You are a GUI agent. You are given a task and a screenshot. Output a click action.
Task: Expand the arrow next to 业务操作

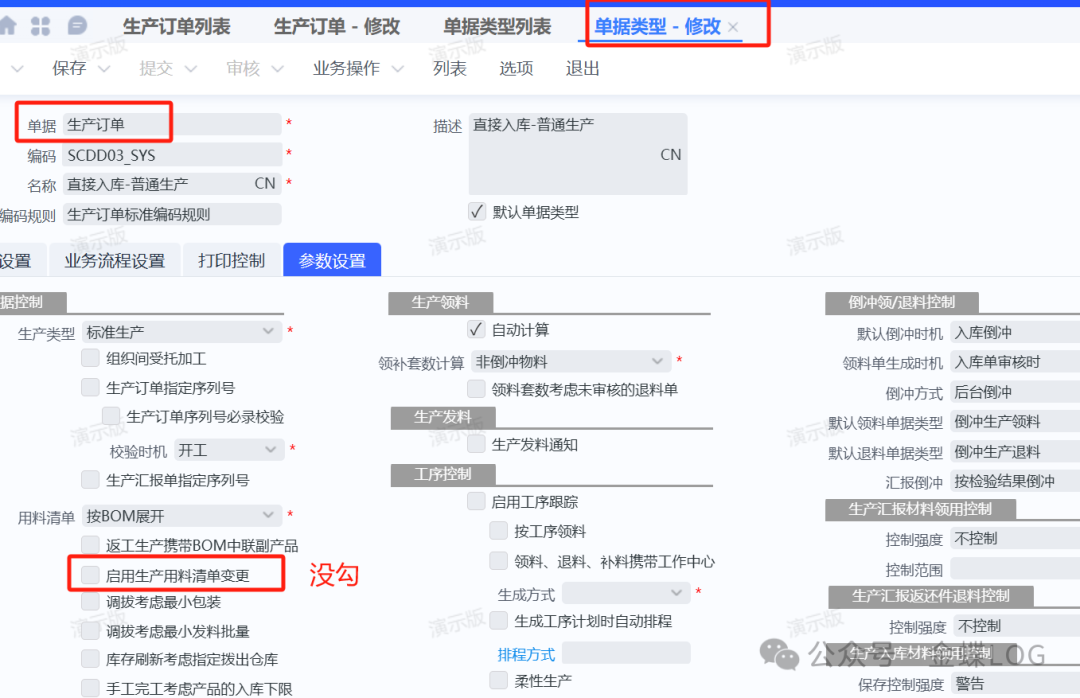tap(397, 69)
